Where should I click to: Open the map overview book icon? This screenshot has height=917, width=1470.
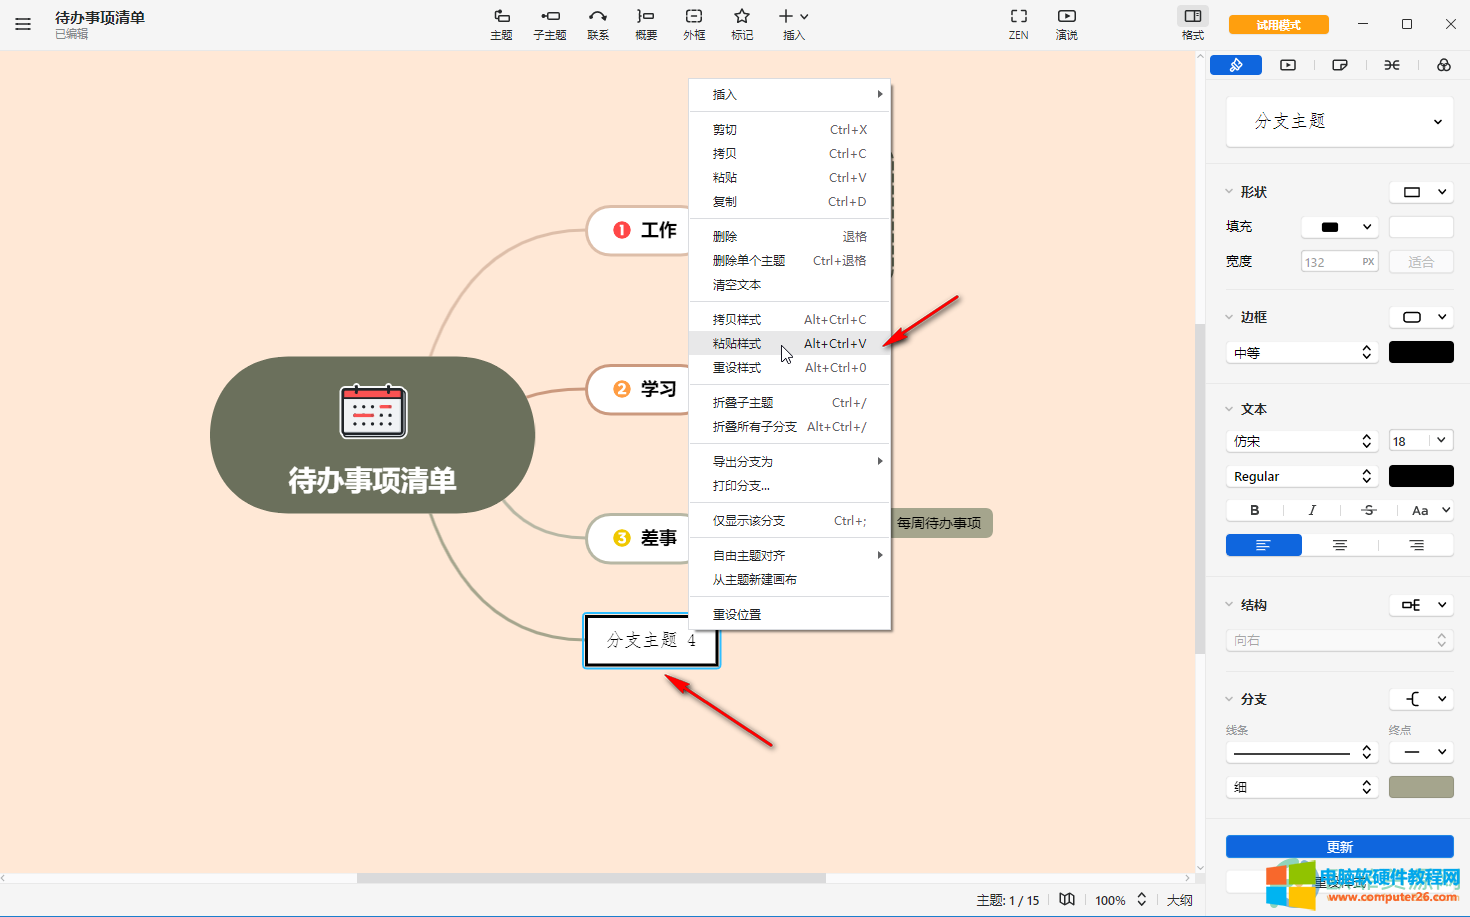click(1067, 899)
